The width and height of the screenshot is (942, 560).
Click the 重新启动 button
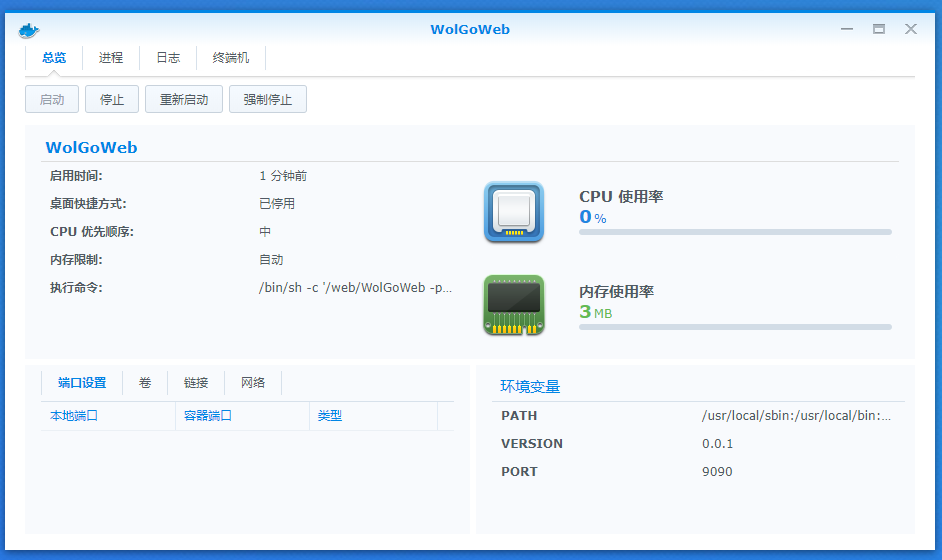(184, 100)
